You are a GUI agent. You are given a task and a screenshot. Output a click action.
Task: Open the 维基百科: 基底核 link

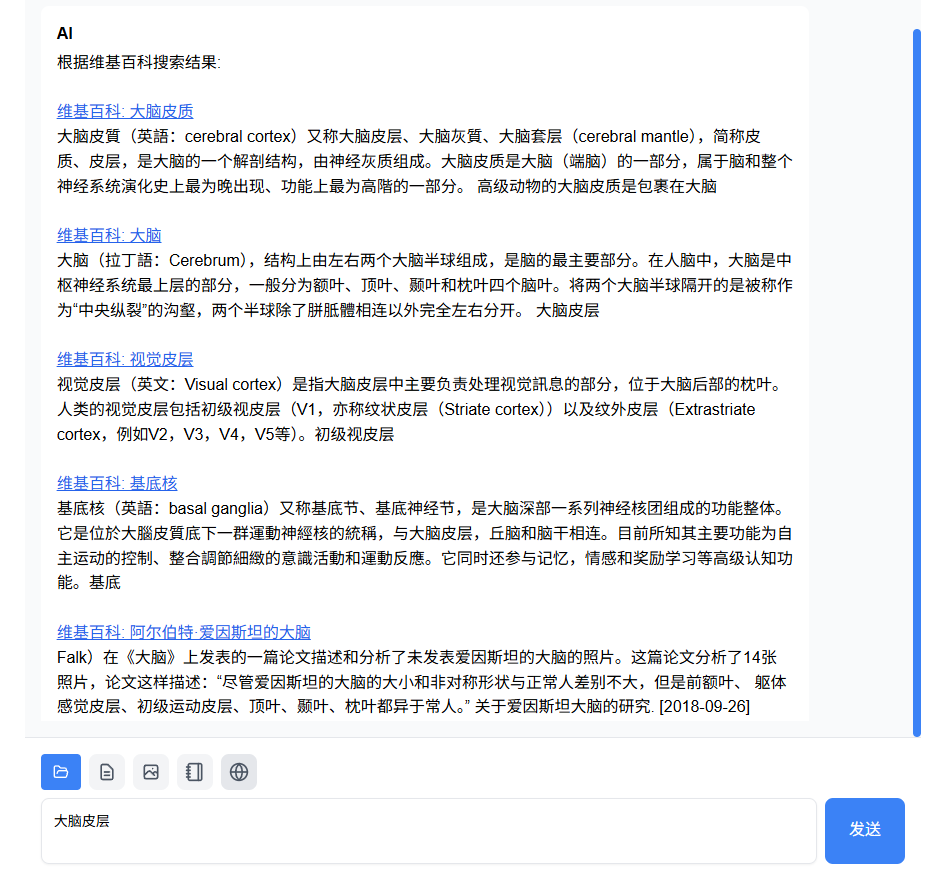(x=117, y=482)
